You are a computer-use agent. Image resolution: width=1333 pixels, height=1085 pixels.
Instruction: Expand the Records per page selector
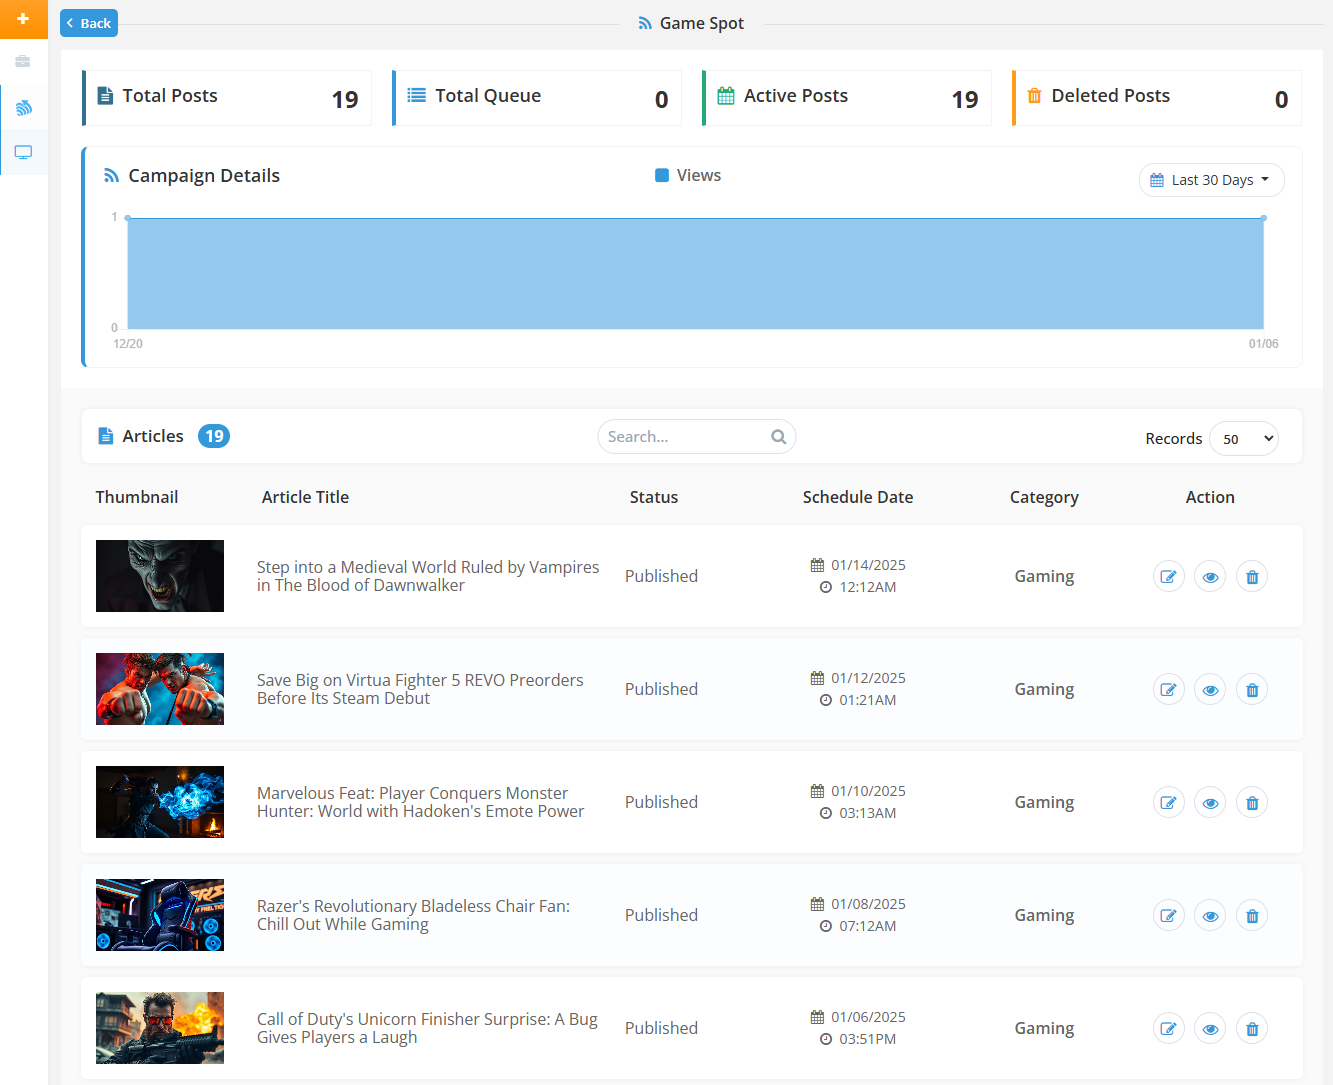pos(1243,439)
